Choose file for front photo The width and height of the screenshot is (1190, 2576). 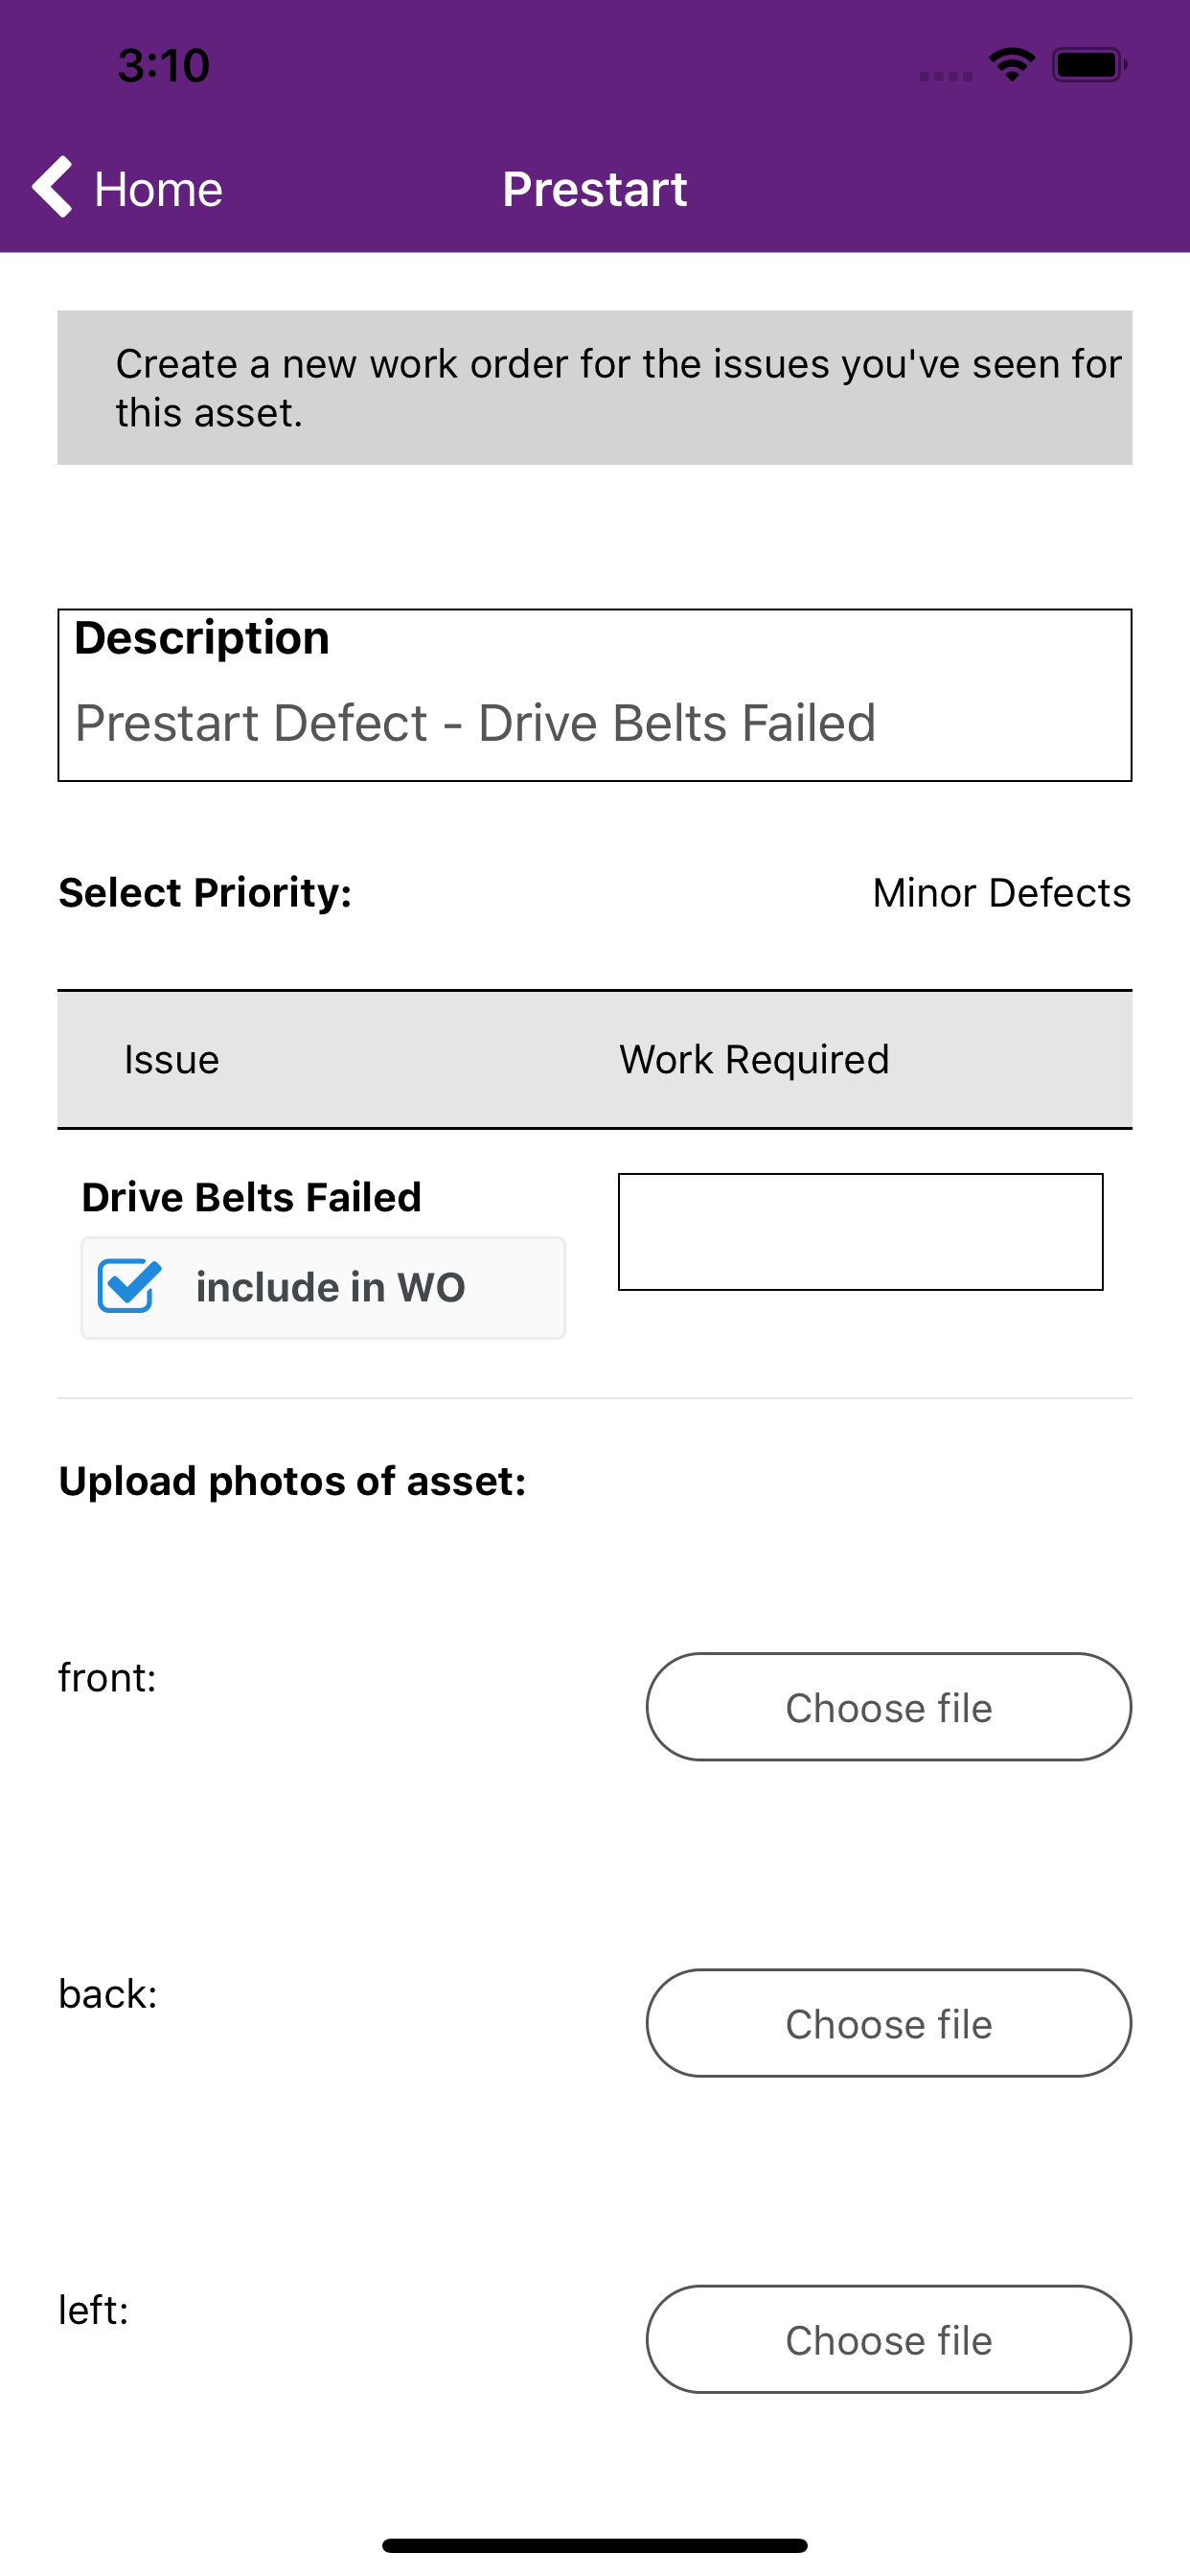coord(888,1707)
